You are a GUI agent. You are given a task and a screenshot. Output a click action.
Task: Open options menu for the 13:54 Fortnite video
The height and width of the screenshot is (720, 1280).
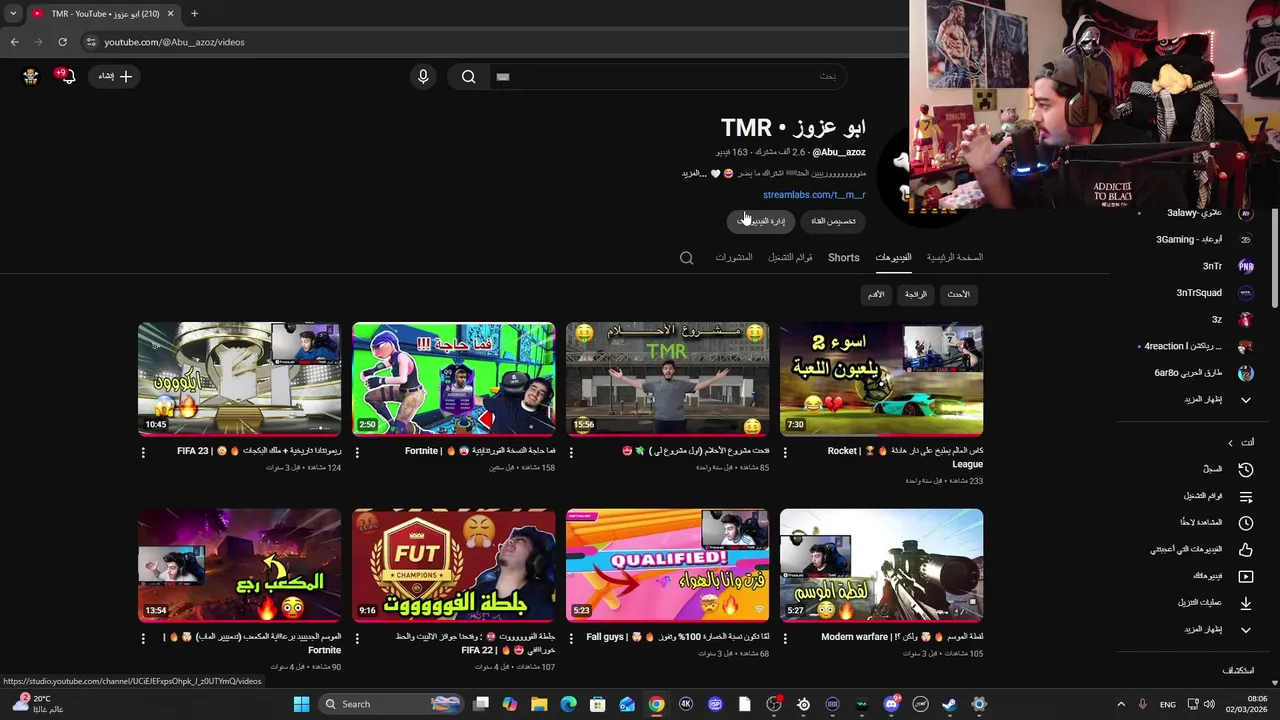point(143,638)
